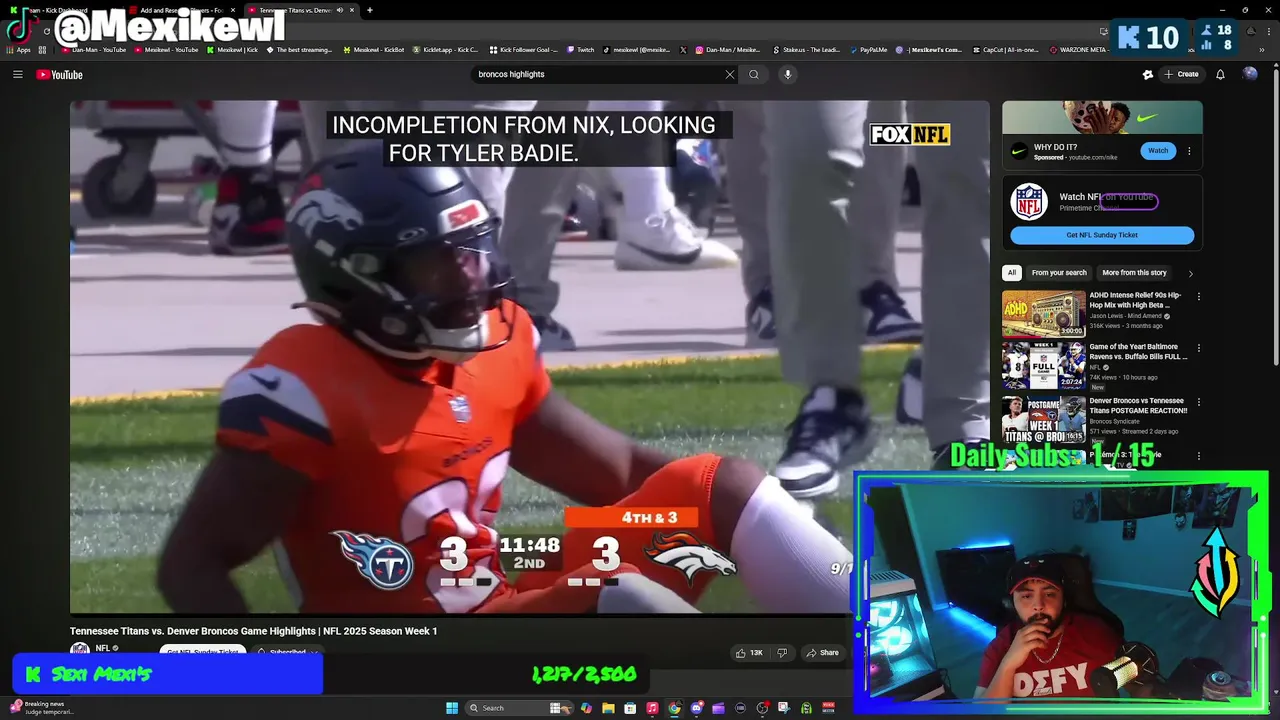Open the 'PayPal.Me' bookmark
Viewport: 1280px width, 720px height.
[x=868, y=49]
